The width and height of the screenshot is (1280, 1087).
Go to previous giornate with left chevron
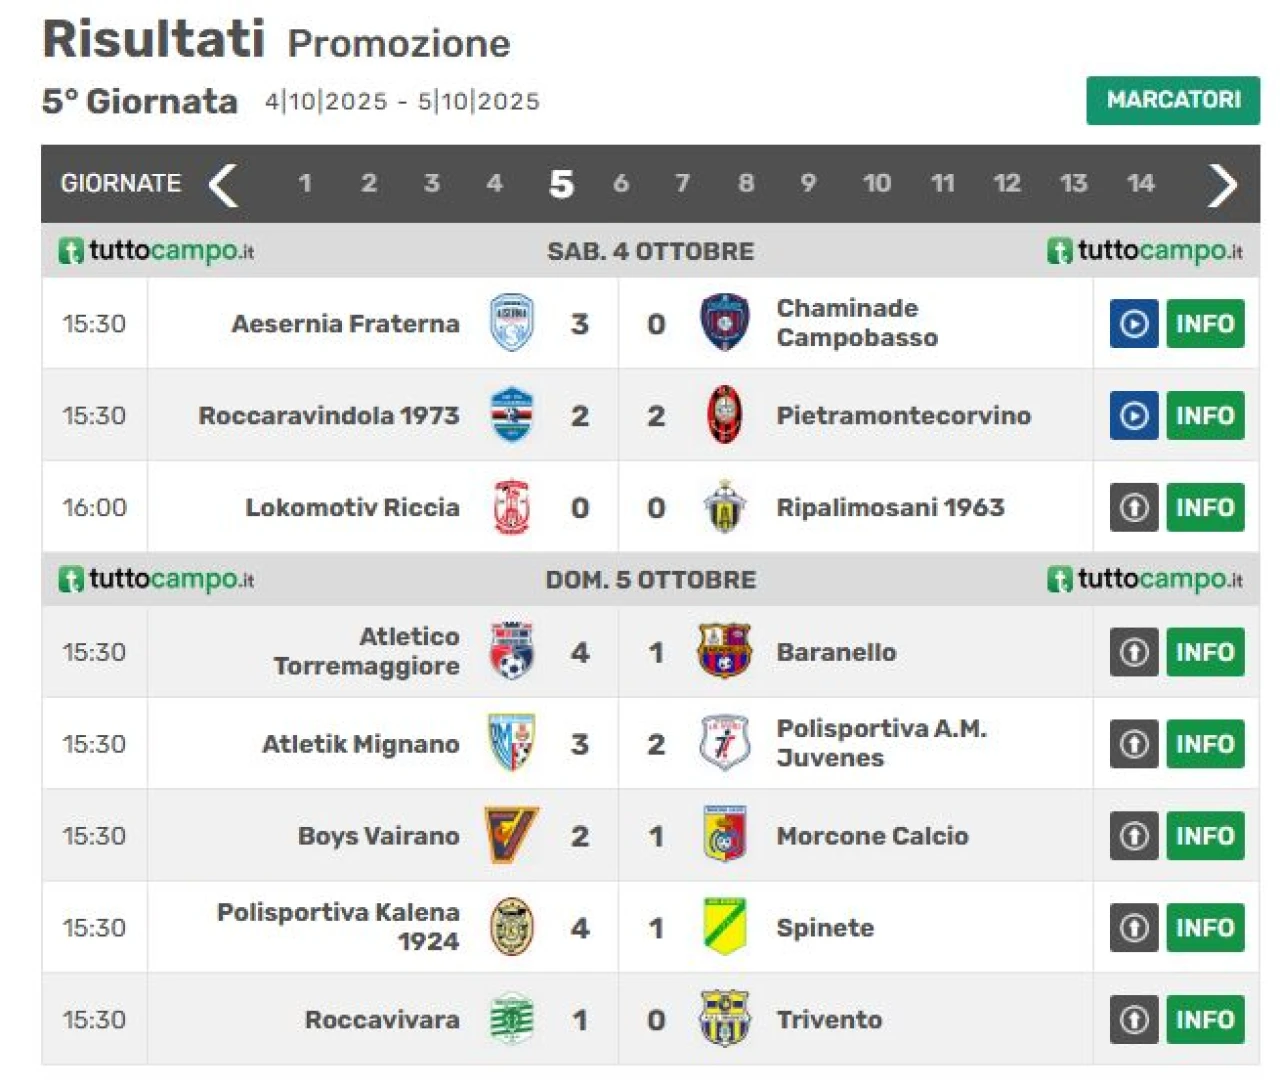(223, 184)
